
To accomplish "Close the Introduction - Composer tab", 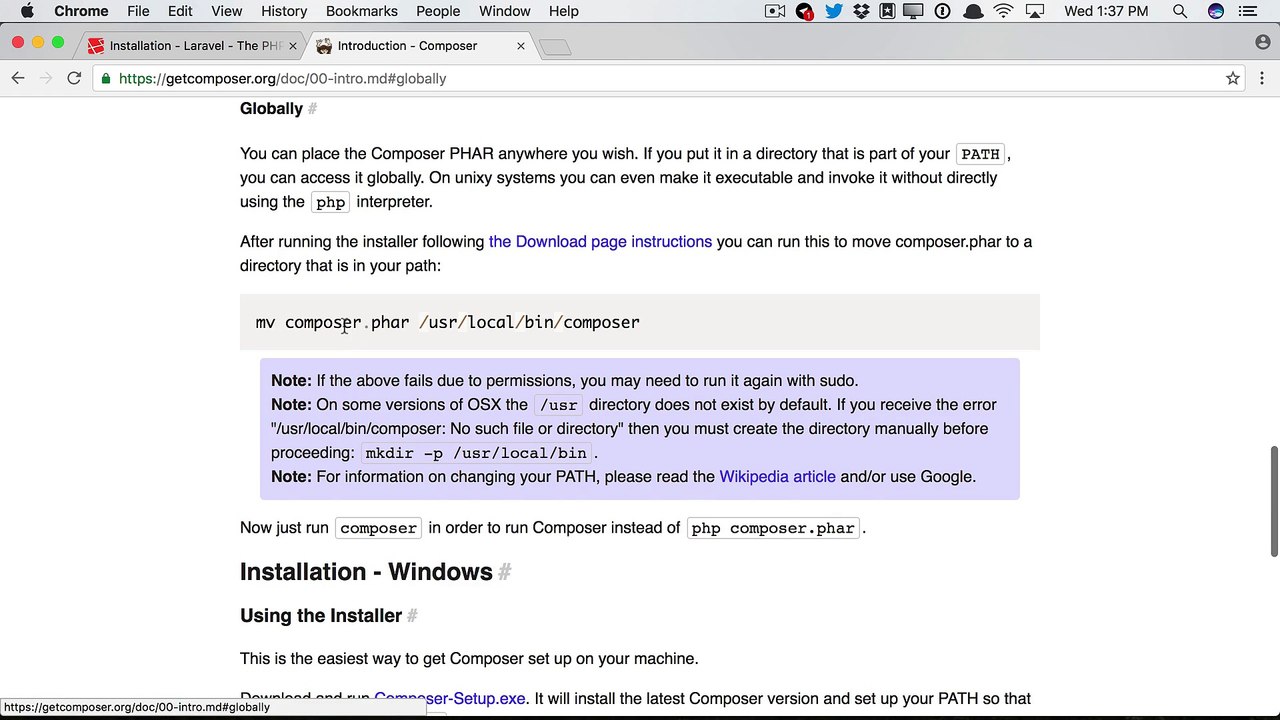I will pos(520,46).
